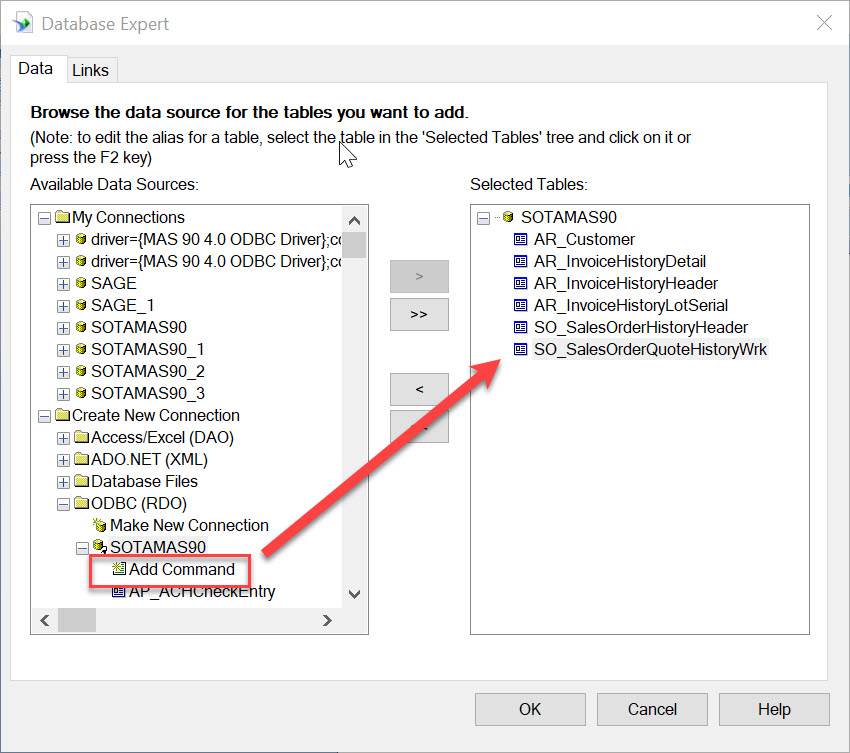Click the vertical scrollbar down arrow
This screenshot has height=753, width=850.
tap(355, 594)
